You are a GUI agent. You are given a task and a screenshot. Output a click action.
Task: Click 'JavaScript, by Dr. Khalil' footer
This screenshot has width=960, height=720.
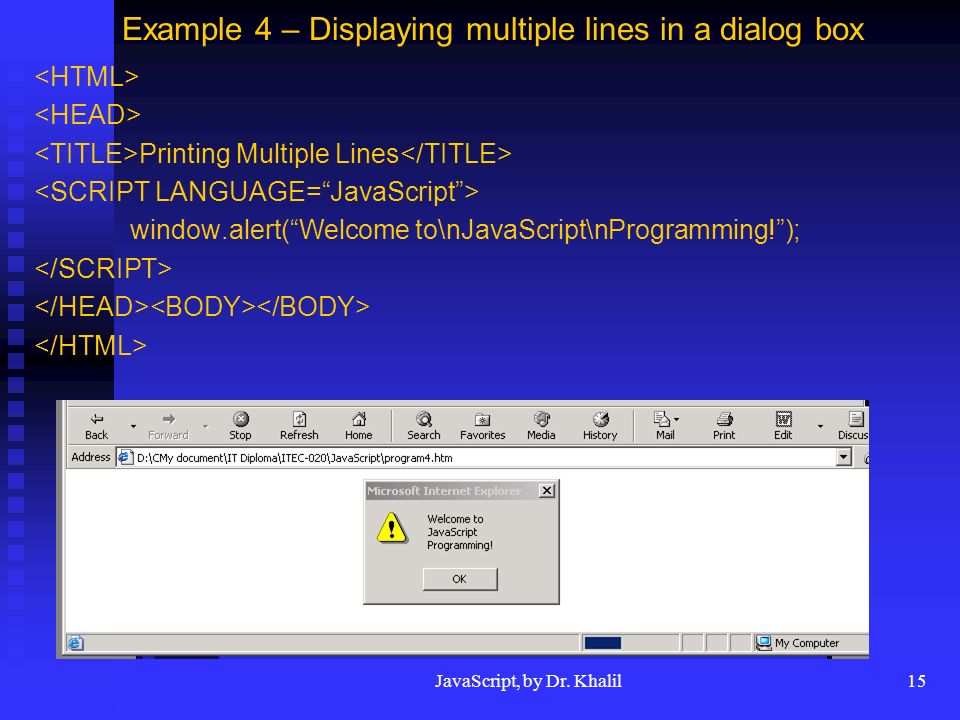[528, 681]
